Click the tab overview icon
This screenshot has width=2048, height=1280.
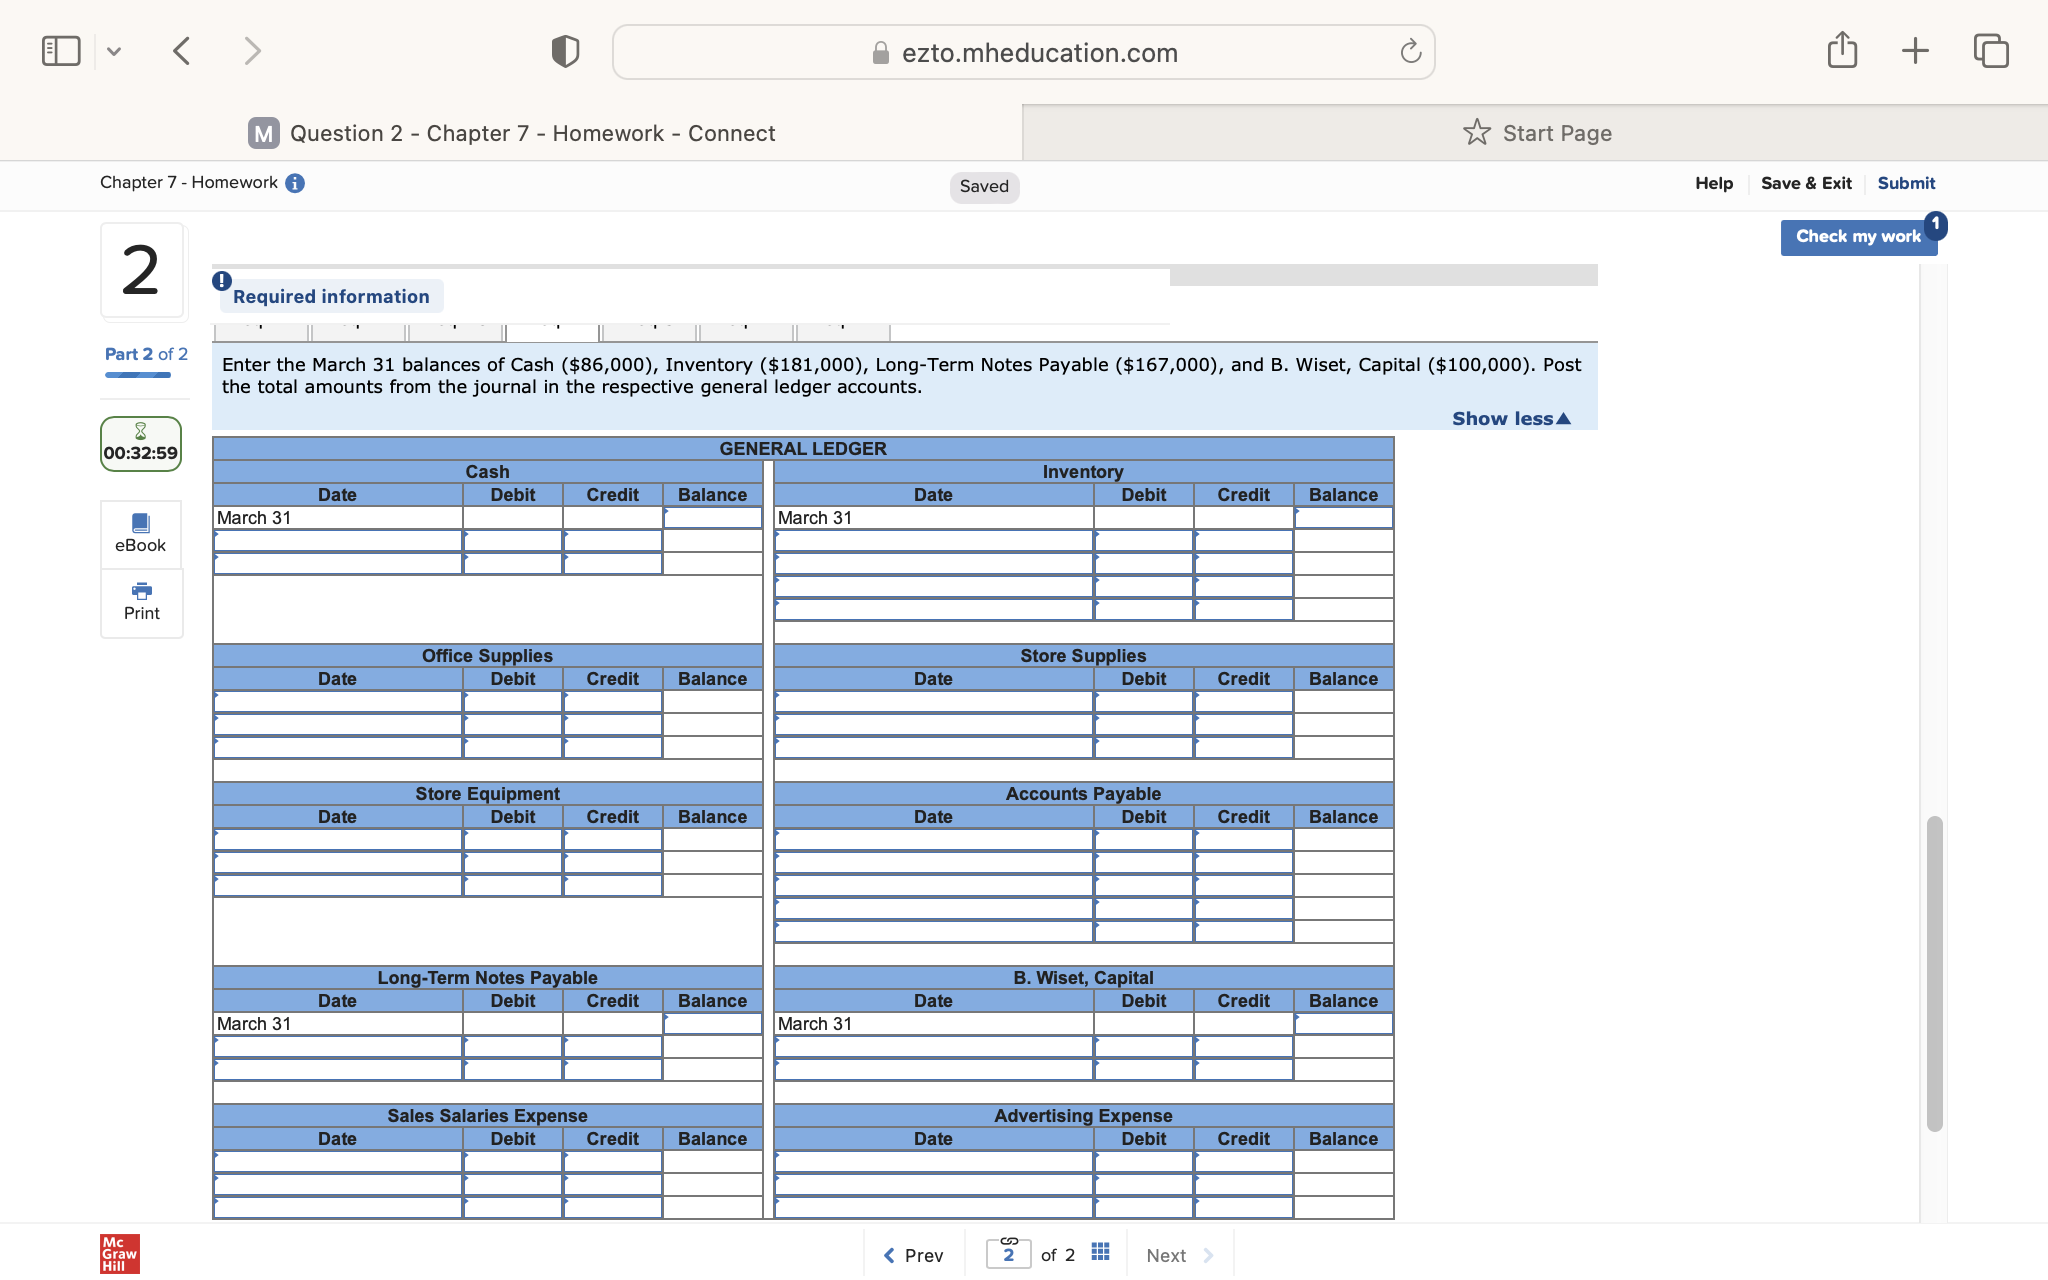1989,49
